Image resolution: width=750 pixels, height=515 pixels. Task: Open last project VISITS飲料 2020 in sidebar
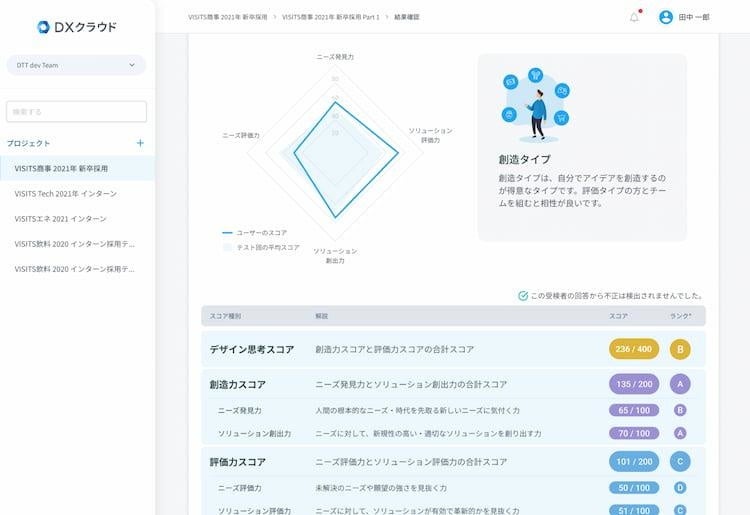point(77,269)
